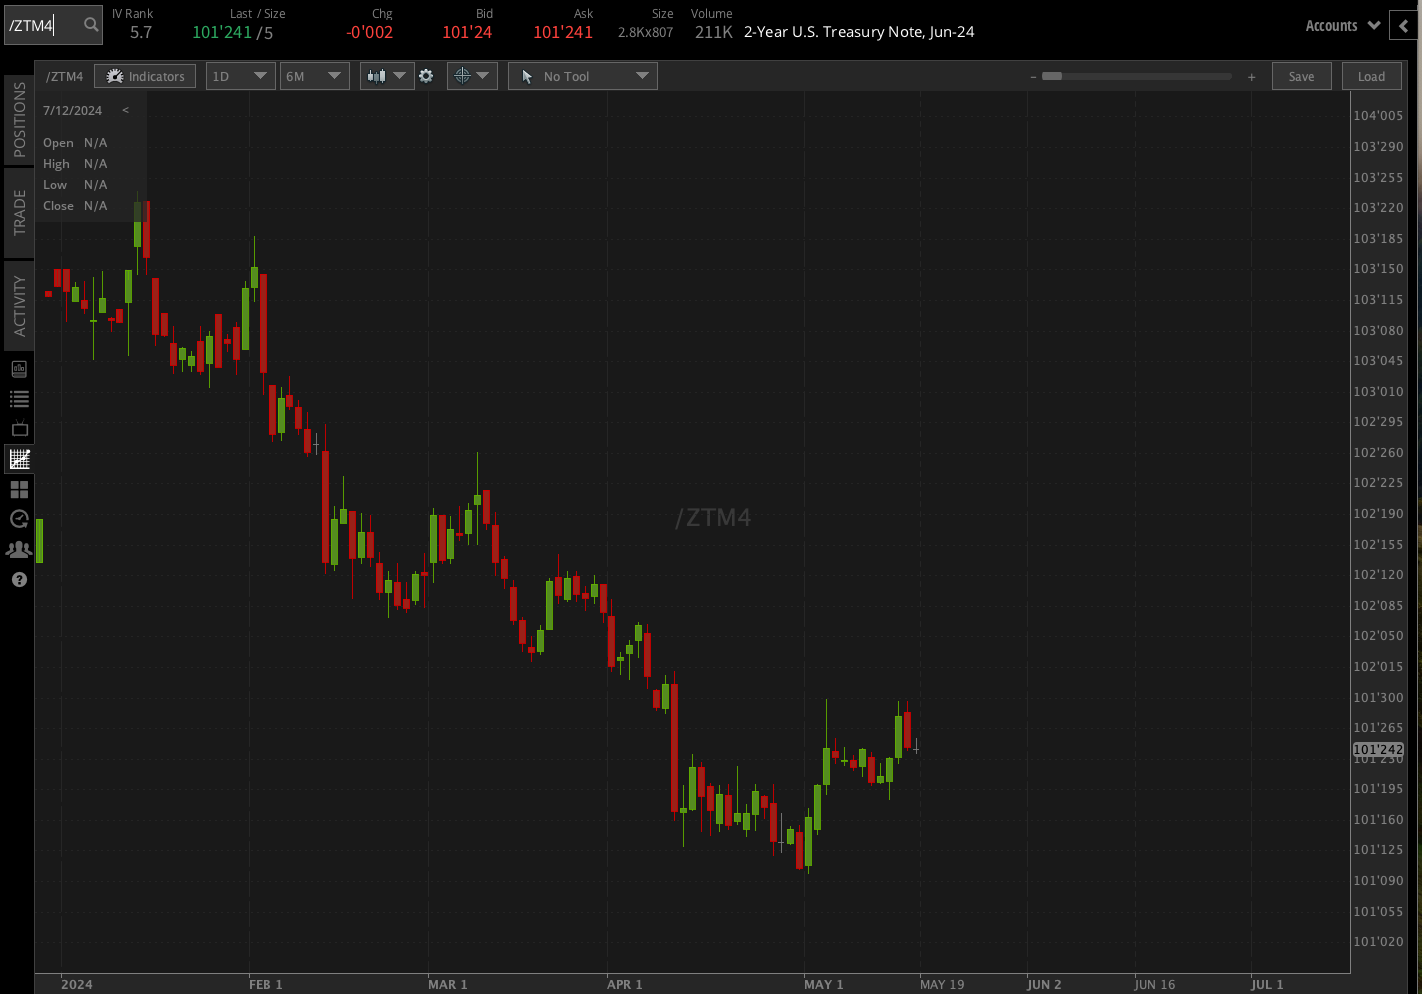Click the 104'005 price axis label
This screenshot has width=1422, height=994.
coord(1378,116)
